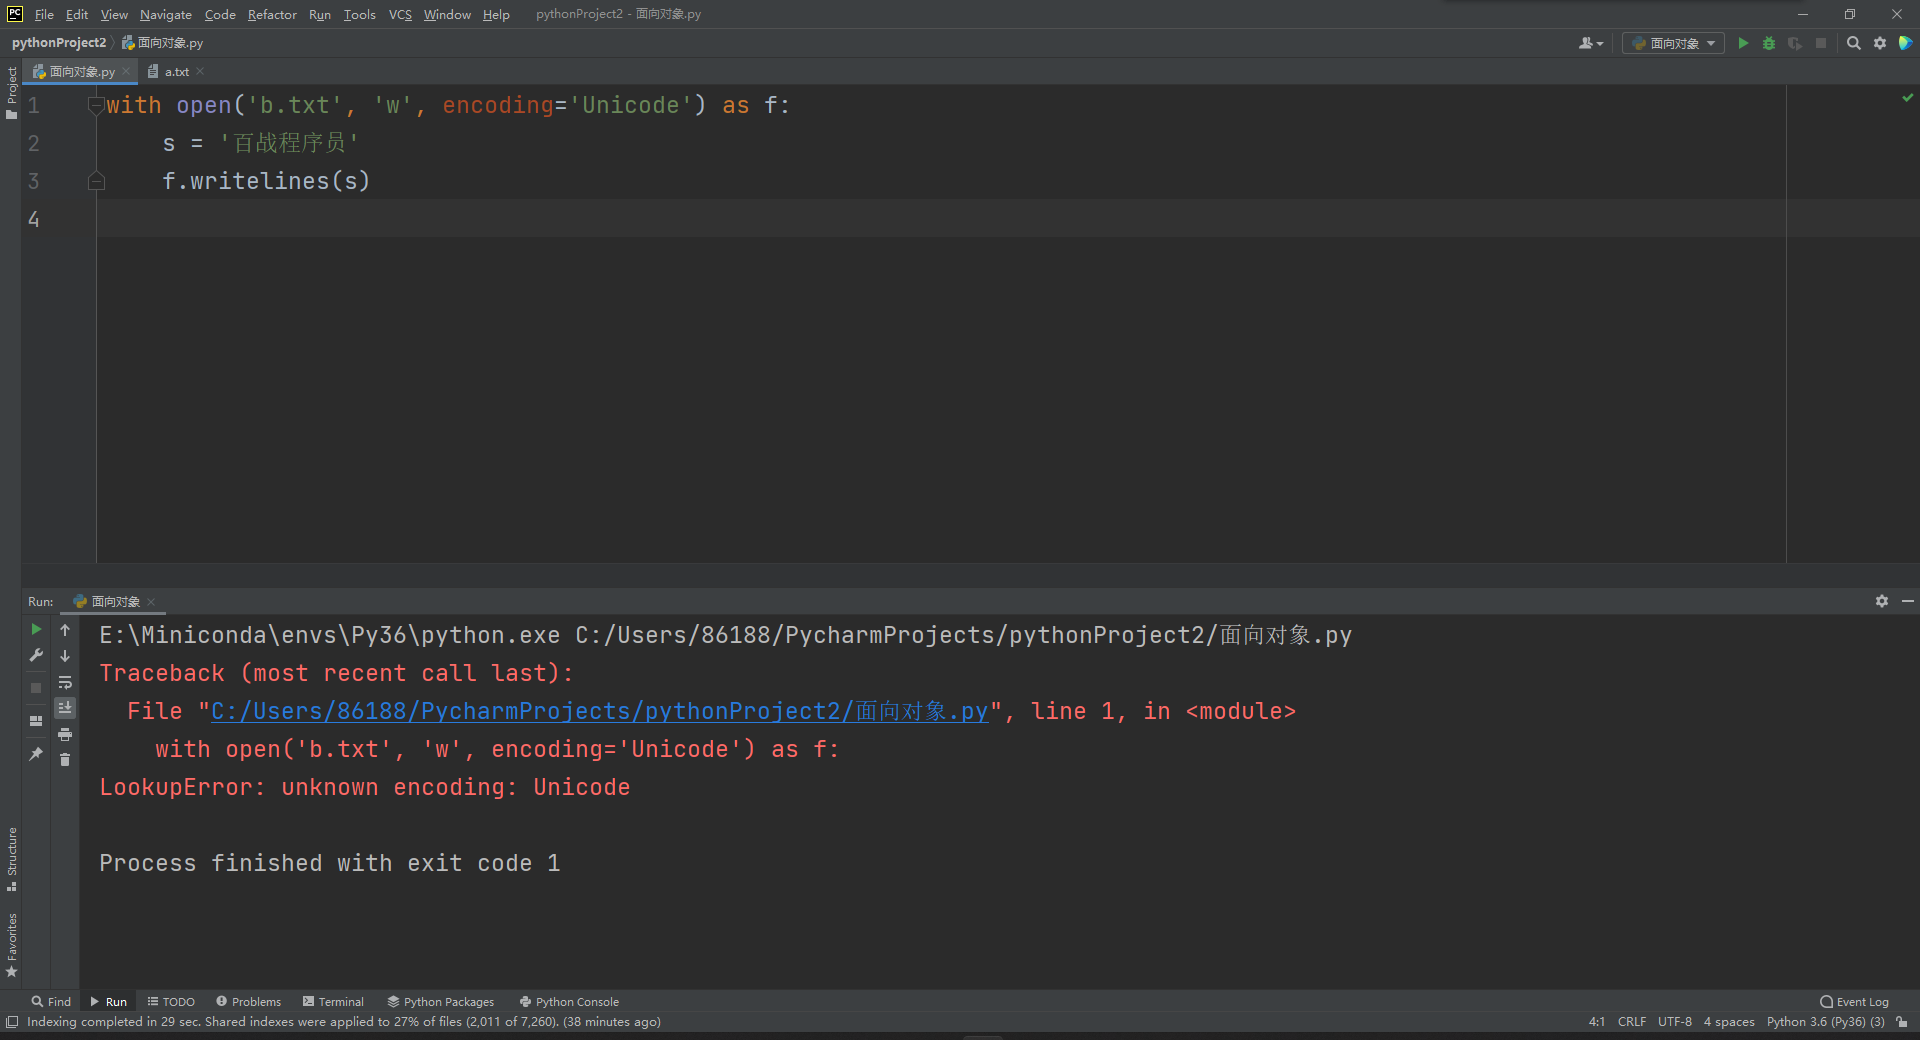The width and height of the screenshot is (1920, 1040).
Task: Click the 面向对象.py breadcrumb item
Action: coord(163,42)
